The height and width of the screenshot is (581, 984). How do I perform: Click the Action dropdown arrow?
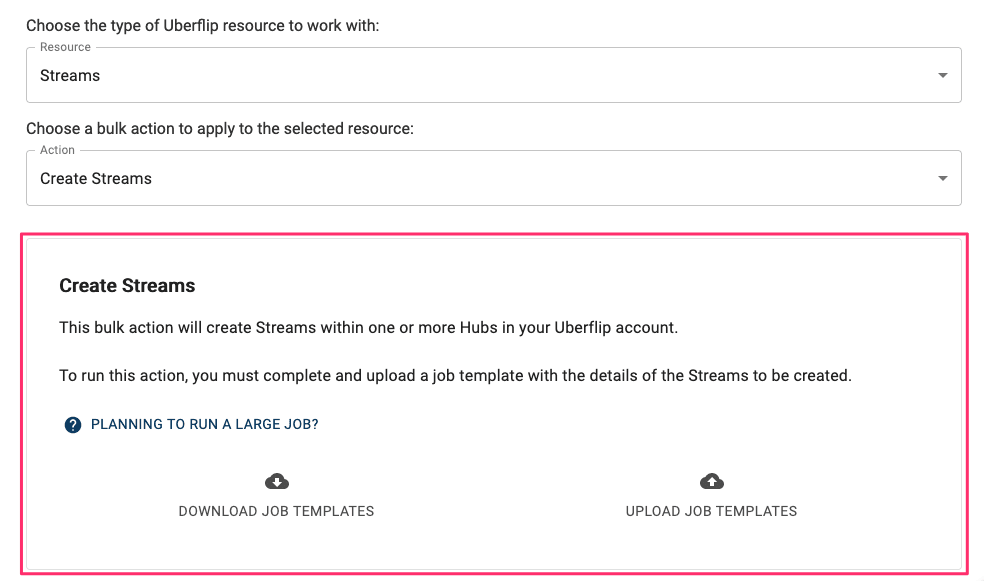[942, 178]
